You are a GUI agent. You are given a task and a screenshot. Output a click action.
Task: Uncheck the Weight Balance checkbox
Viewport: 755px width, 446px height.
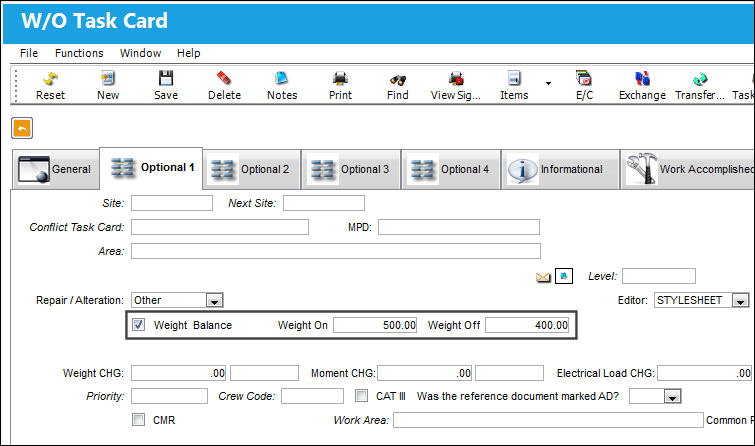tap(139, 325)
